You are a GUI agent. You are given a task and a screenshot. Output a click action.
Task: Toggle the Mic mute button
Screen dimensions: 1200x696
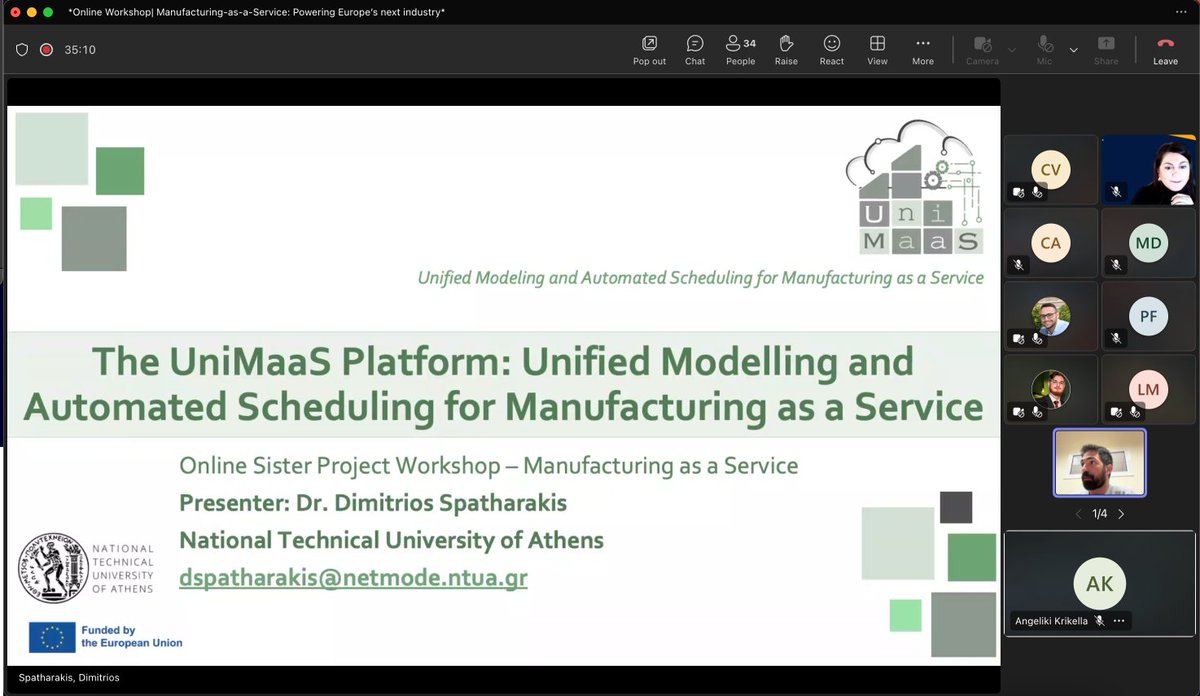click(1045, 50)
